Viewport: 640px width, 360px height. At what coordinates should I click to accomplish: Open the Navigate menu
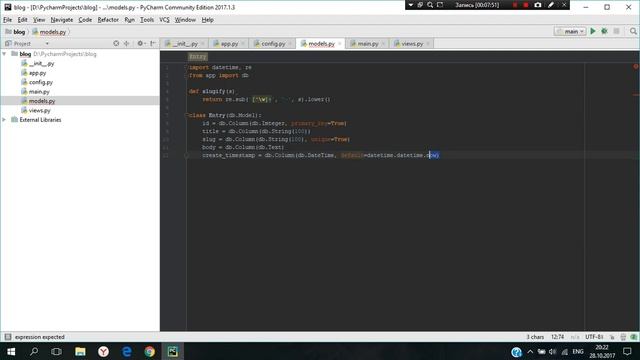click(x=62, y=20)
